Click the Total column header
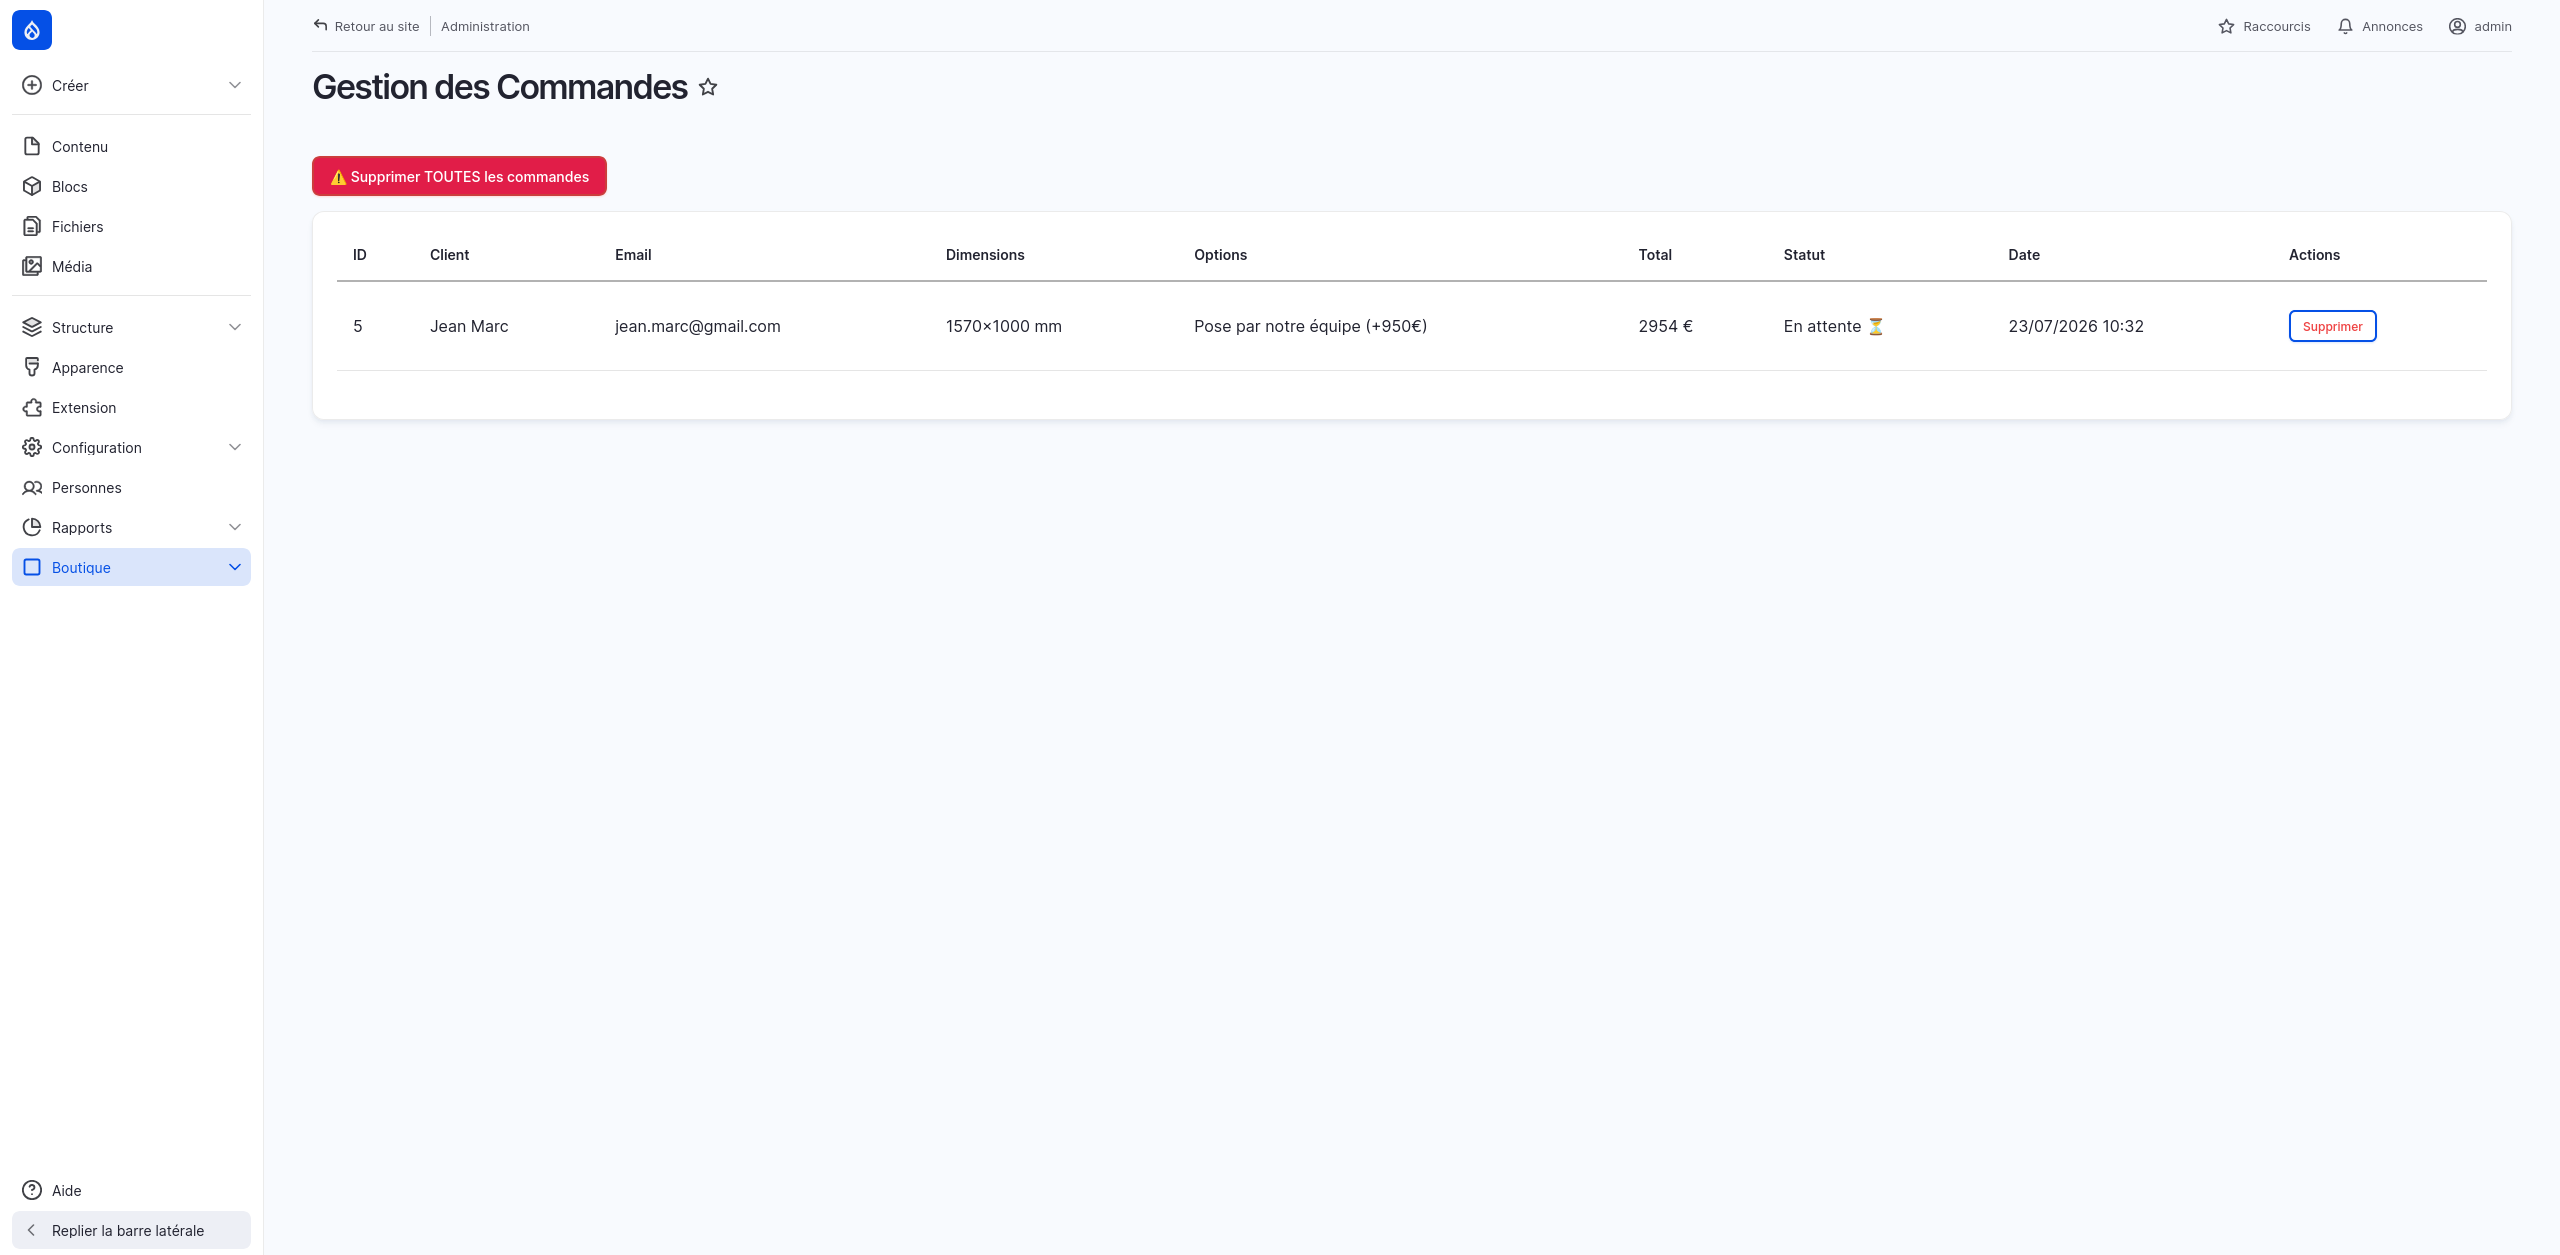Screen dimensions: 2560x1255 pyautogui.click(x=1654, y=254)
